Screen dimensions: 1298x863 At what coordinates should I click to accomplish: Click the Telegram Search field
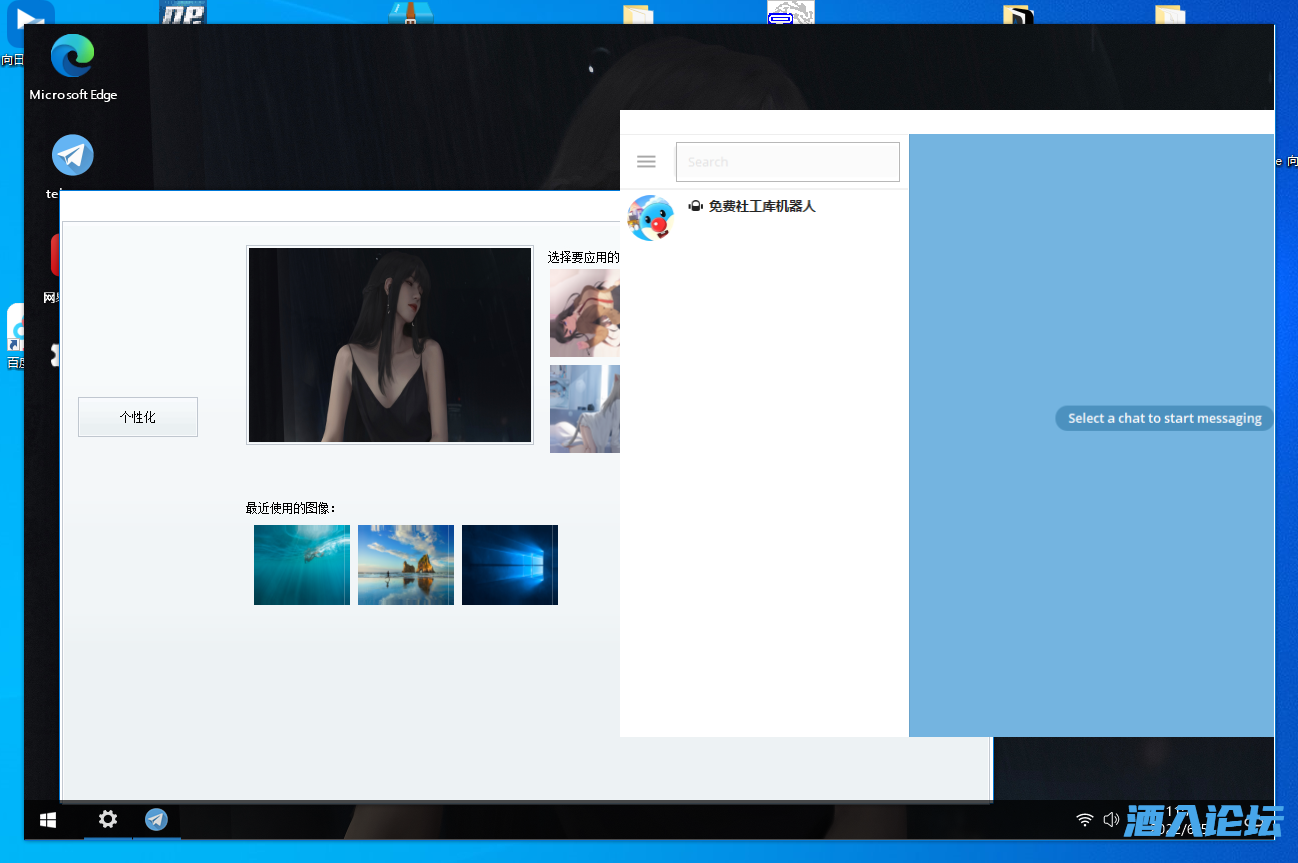point(788,162)
